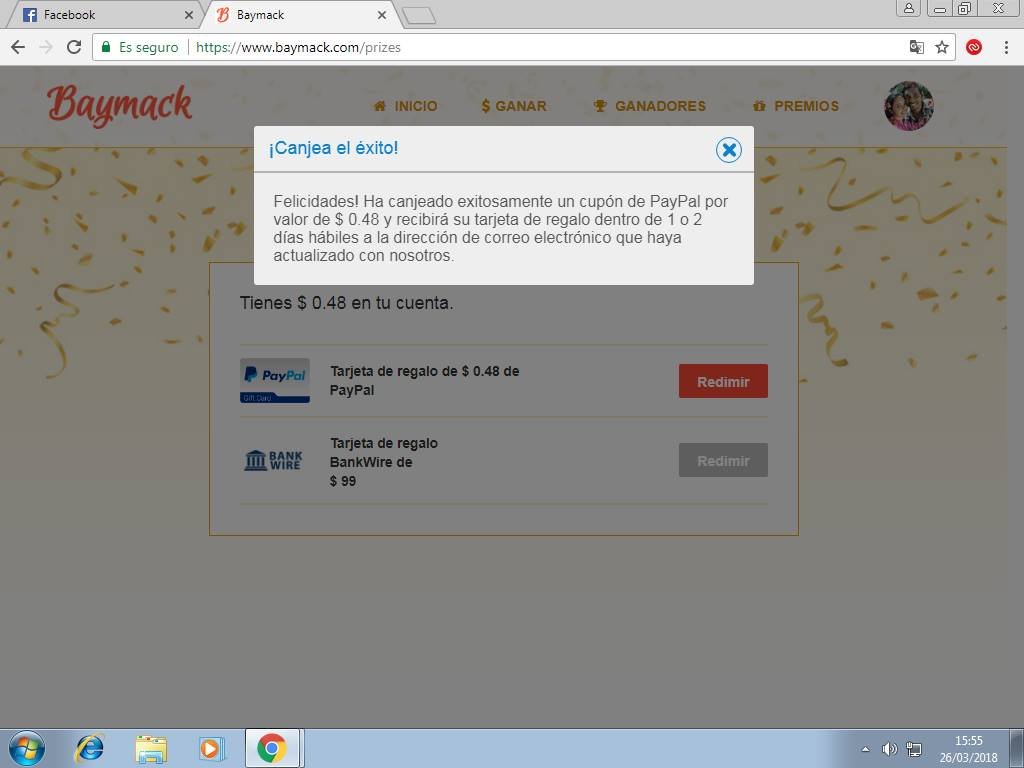This screenshot has width=1024, height=768.
Task: Click the secure padlock icon
Action: tap(106, 47)
